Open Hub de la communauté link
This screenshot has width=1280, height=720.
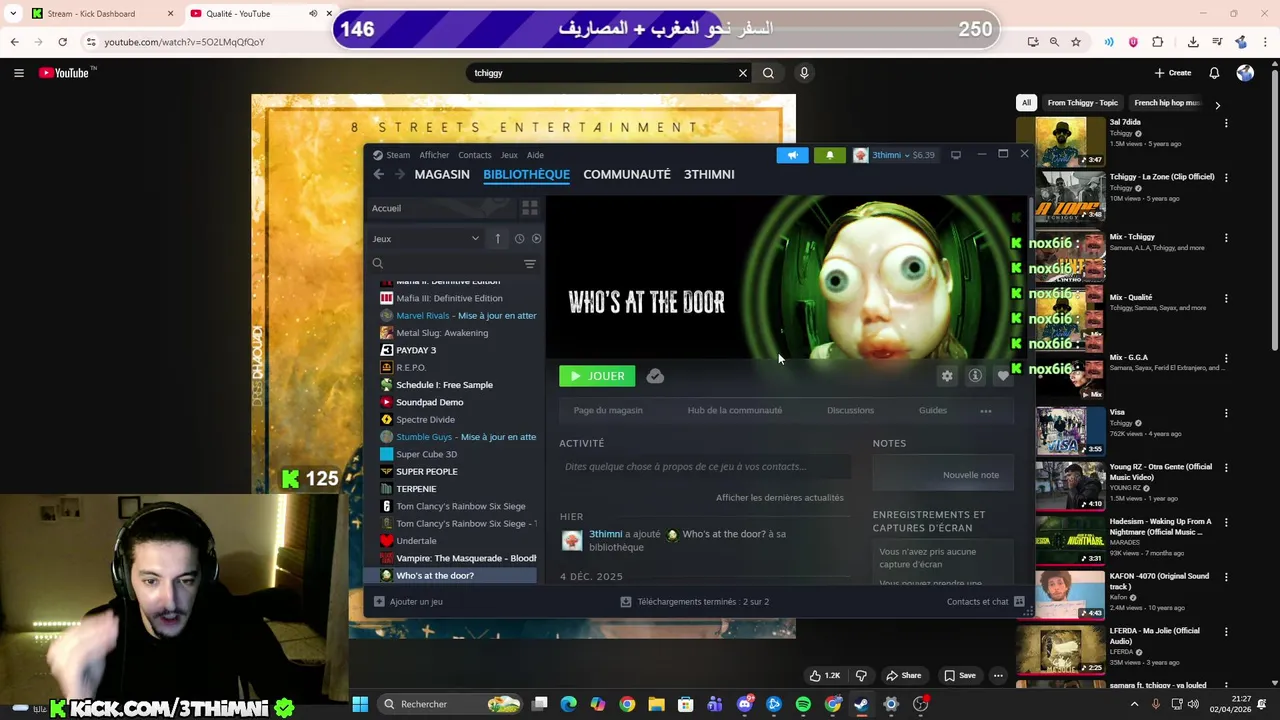click(735, 410)
